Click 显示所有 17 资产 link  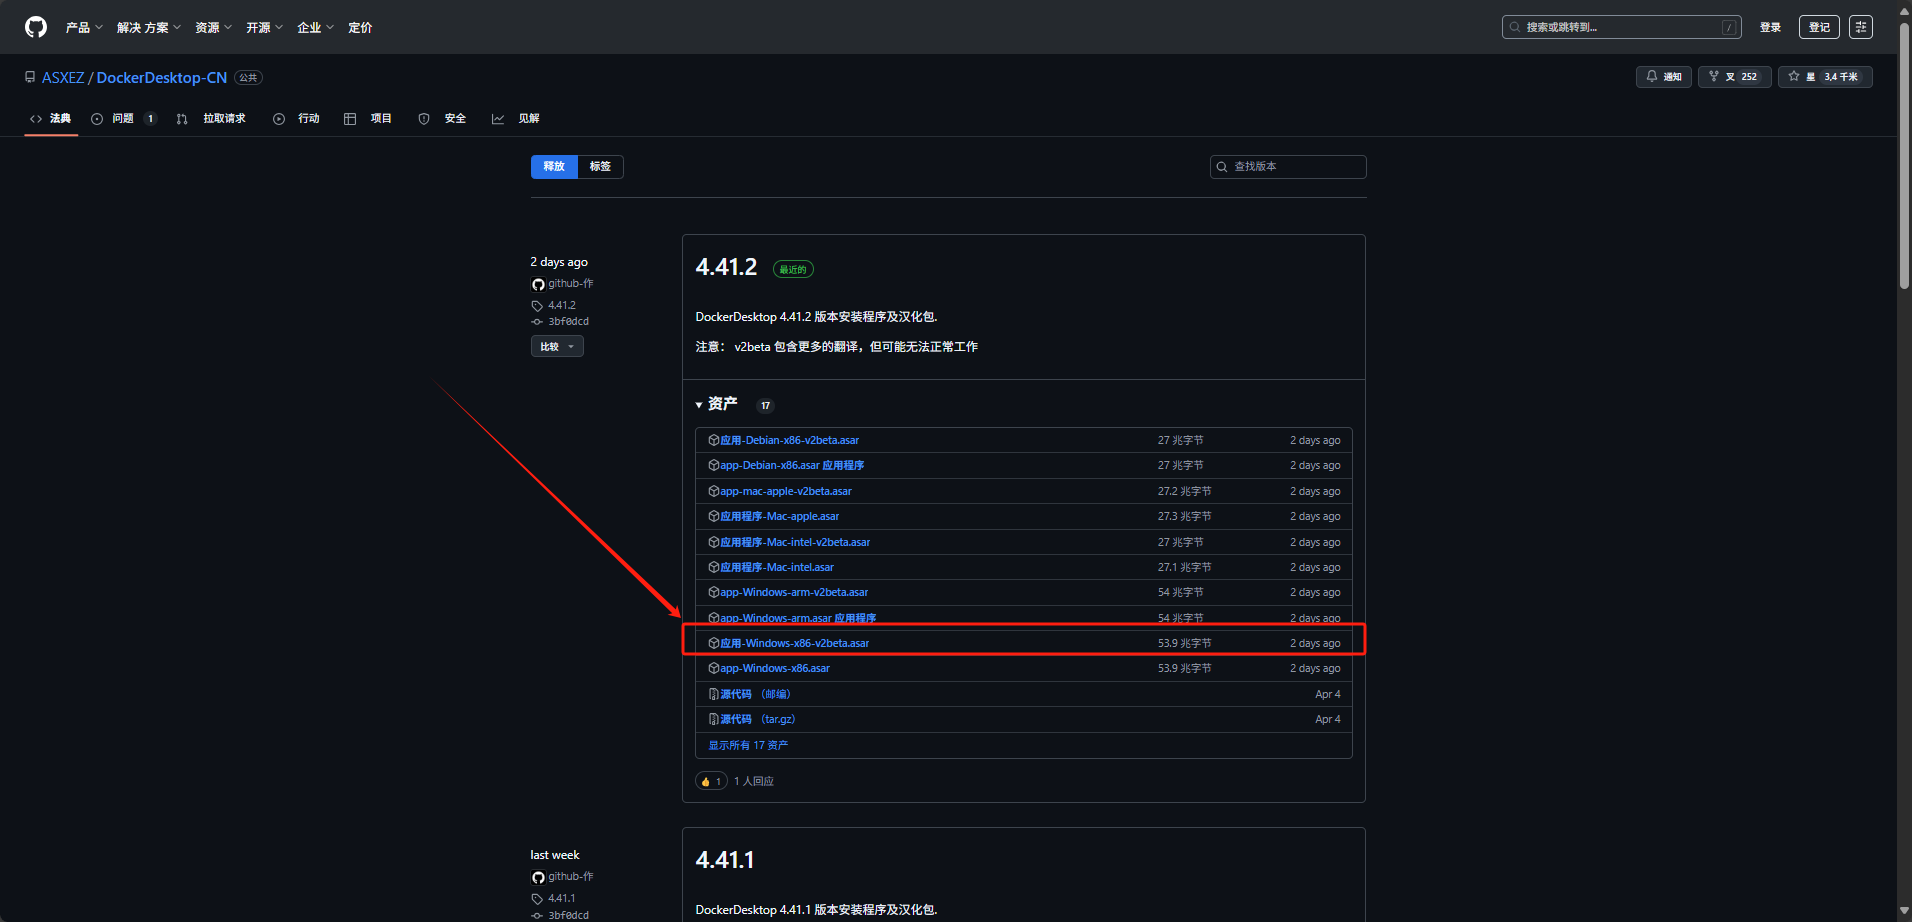pyautogui.click(x=748, y=745)
